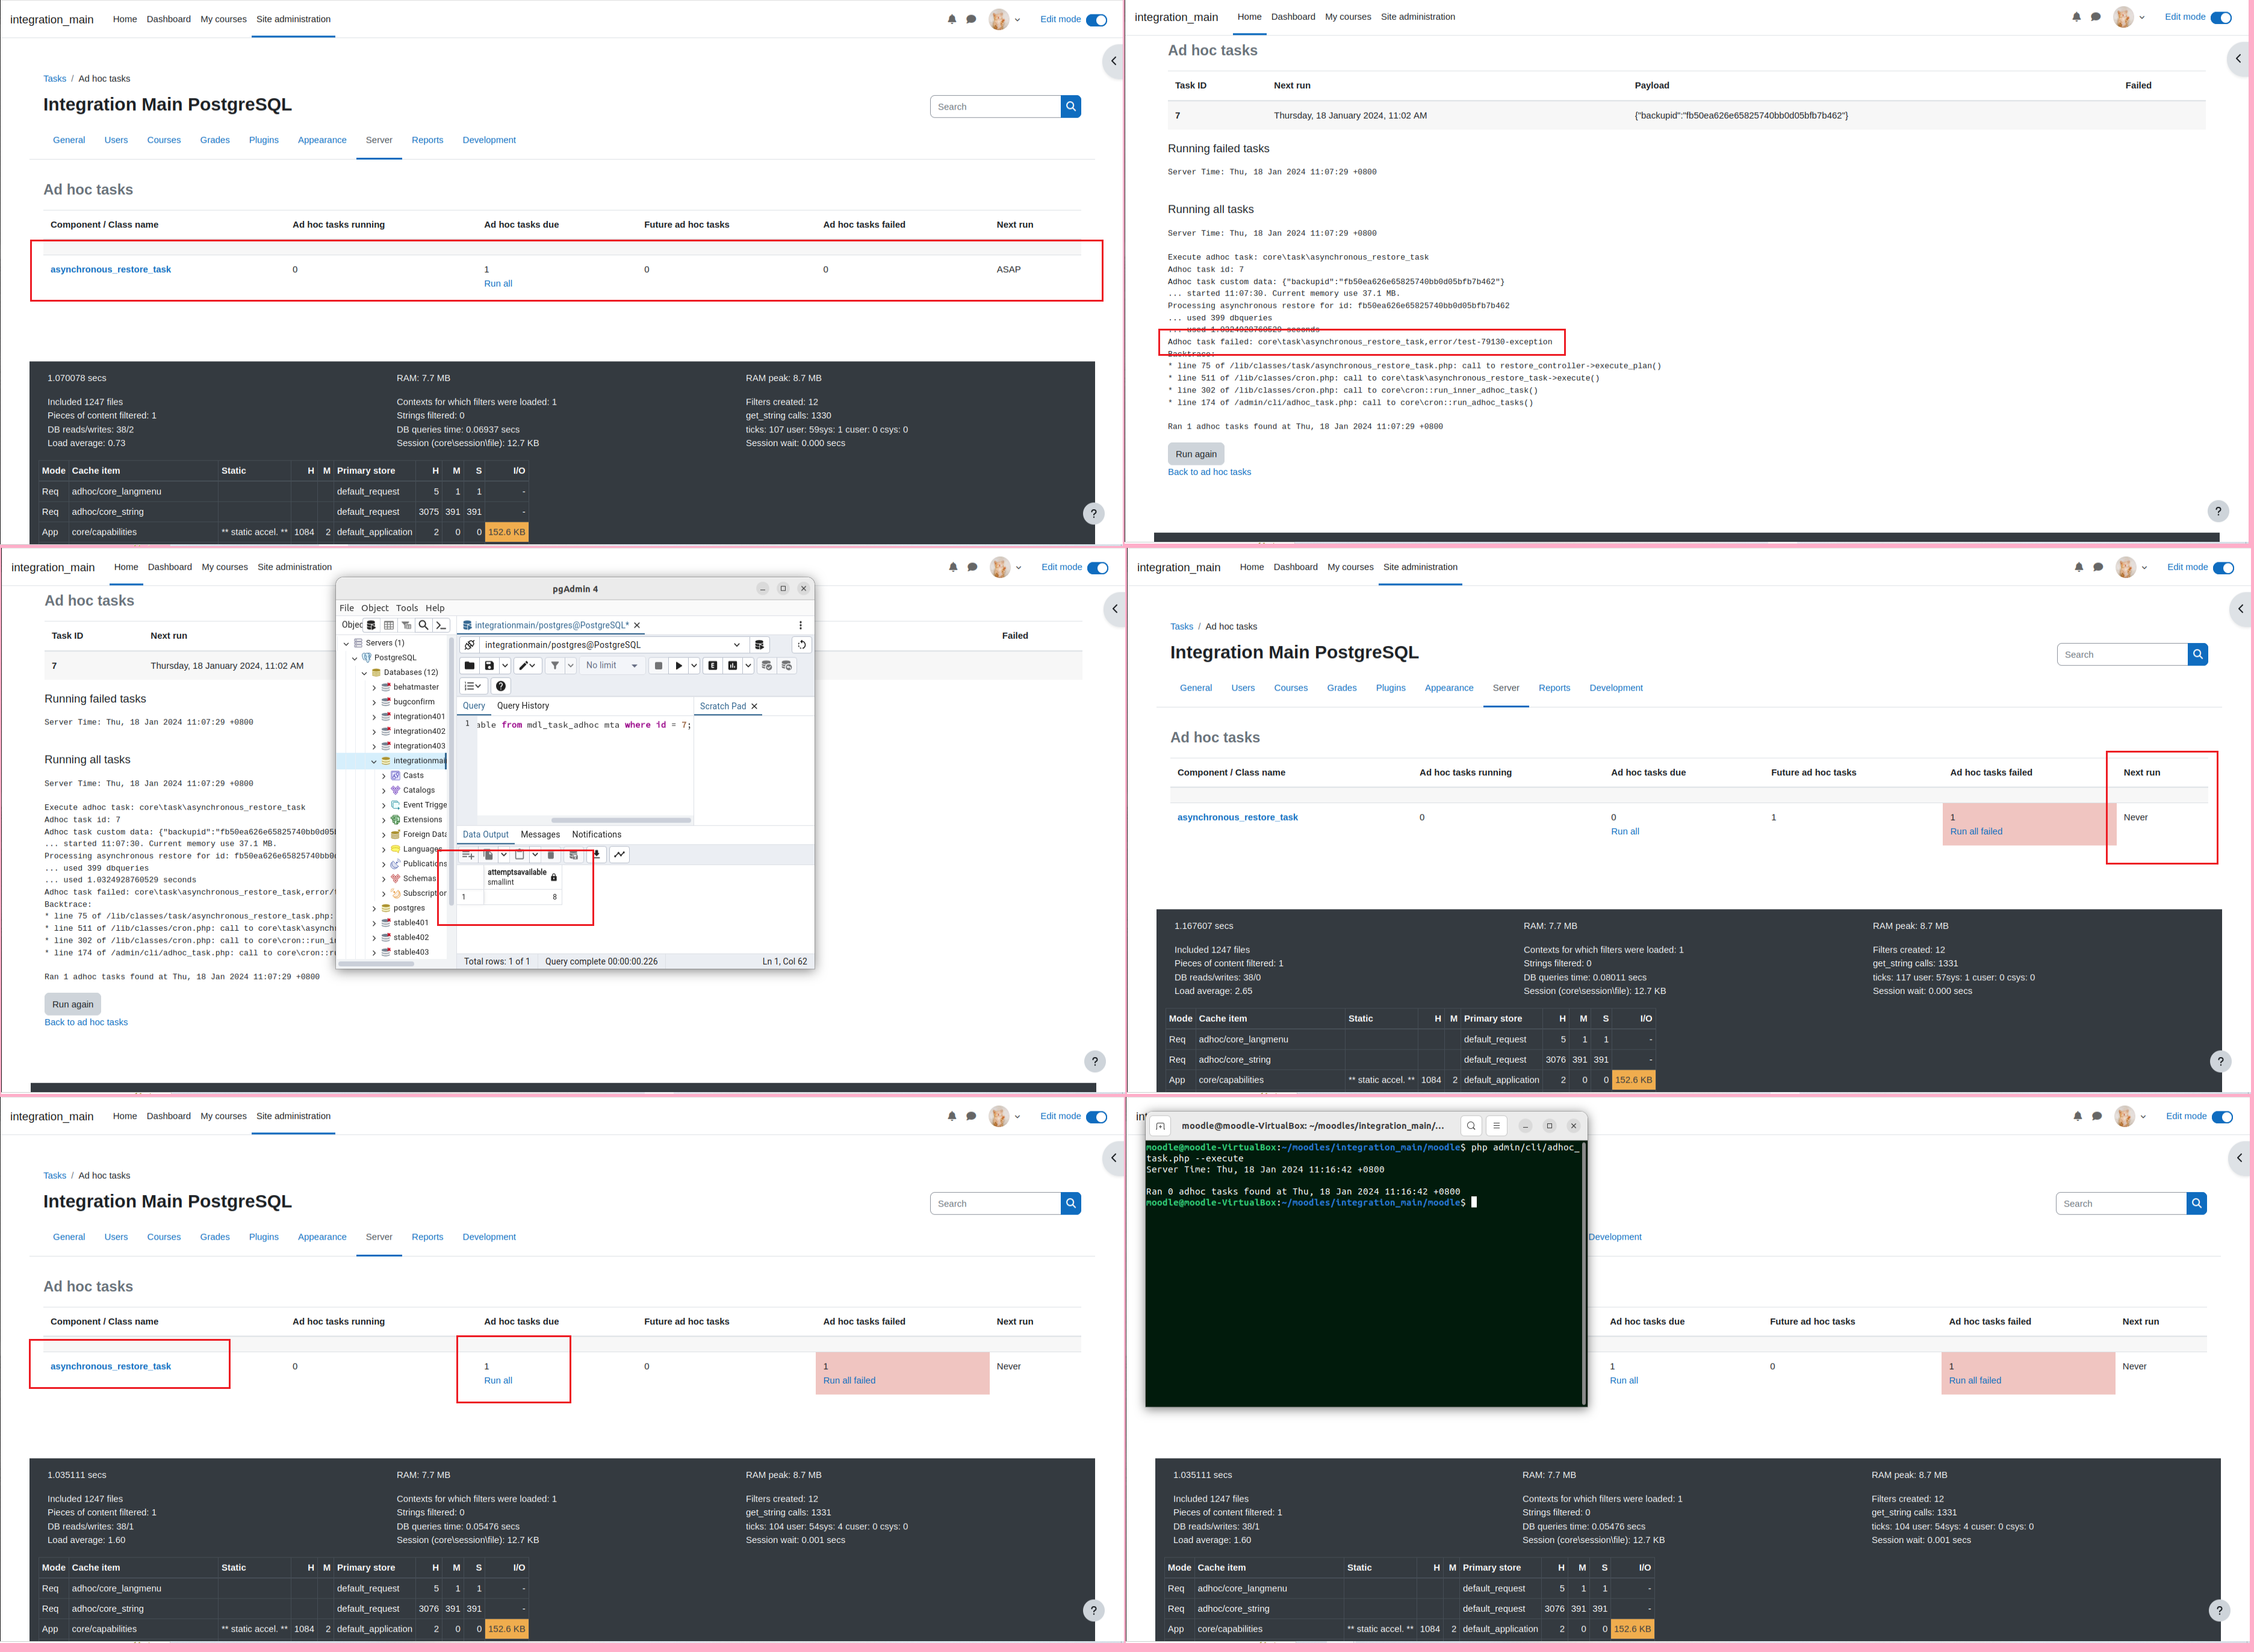Expand the behatmaster database in pgAdmin's tree
Viewport: 2254px width, 1652px height.
374,688
